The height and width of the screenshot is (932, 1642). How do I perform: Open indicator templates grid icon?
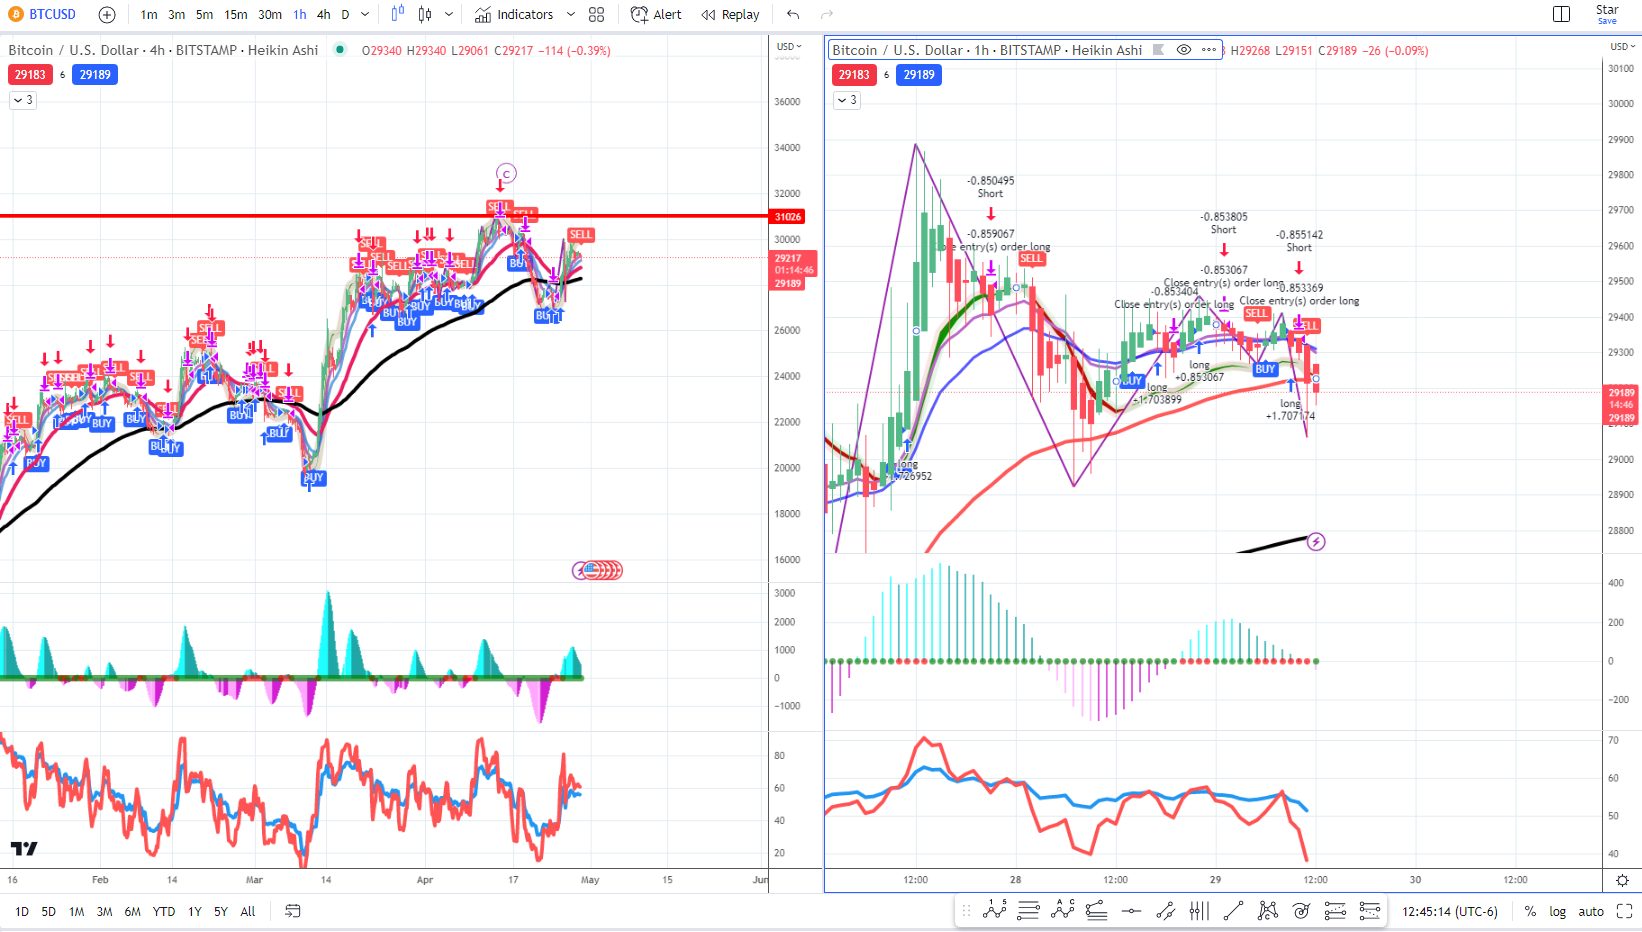click(597, 15)
